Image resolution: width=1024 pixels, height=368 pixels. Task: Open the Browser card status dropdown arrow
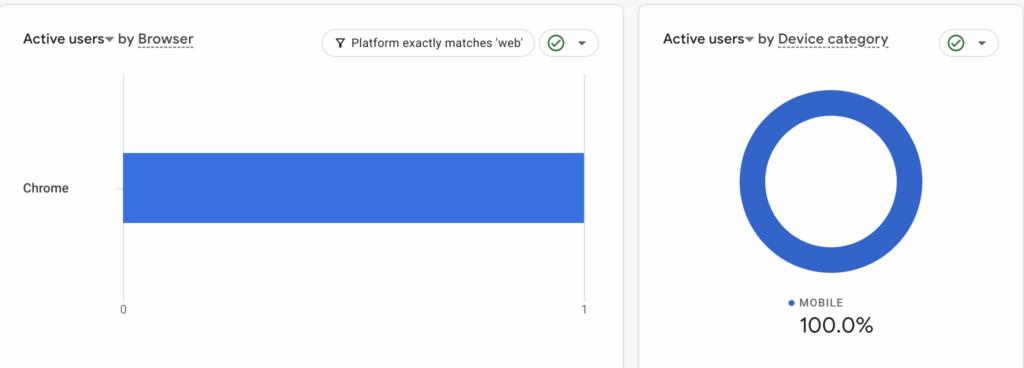pyautogui.click(x=583, y=43)
